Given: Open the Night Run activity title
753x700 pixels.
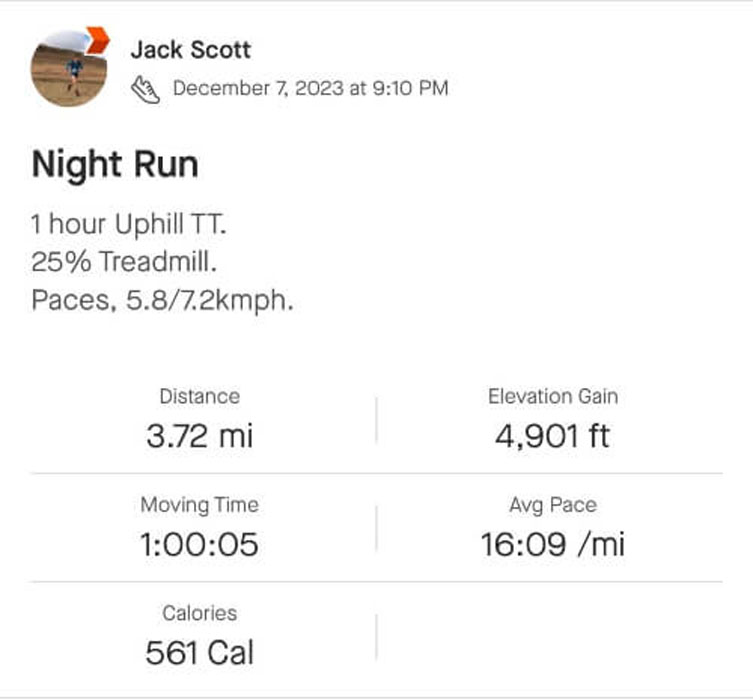Looking at the screenshot, I should 115,164.
